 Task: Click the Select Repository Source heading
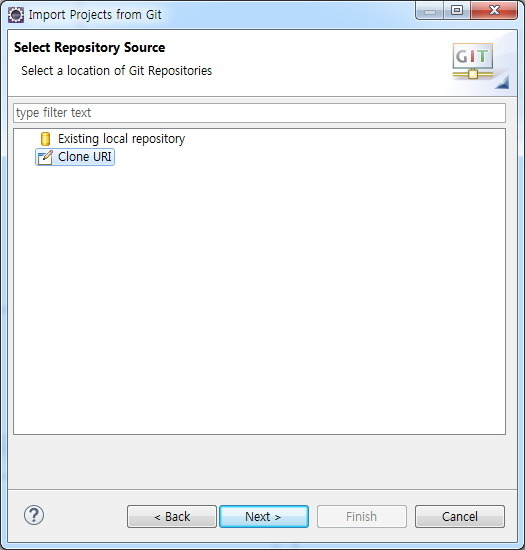click(89, 48)
